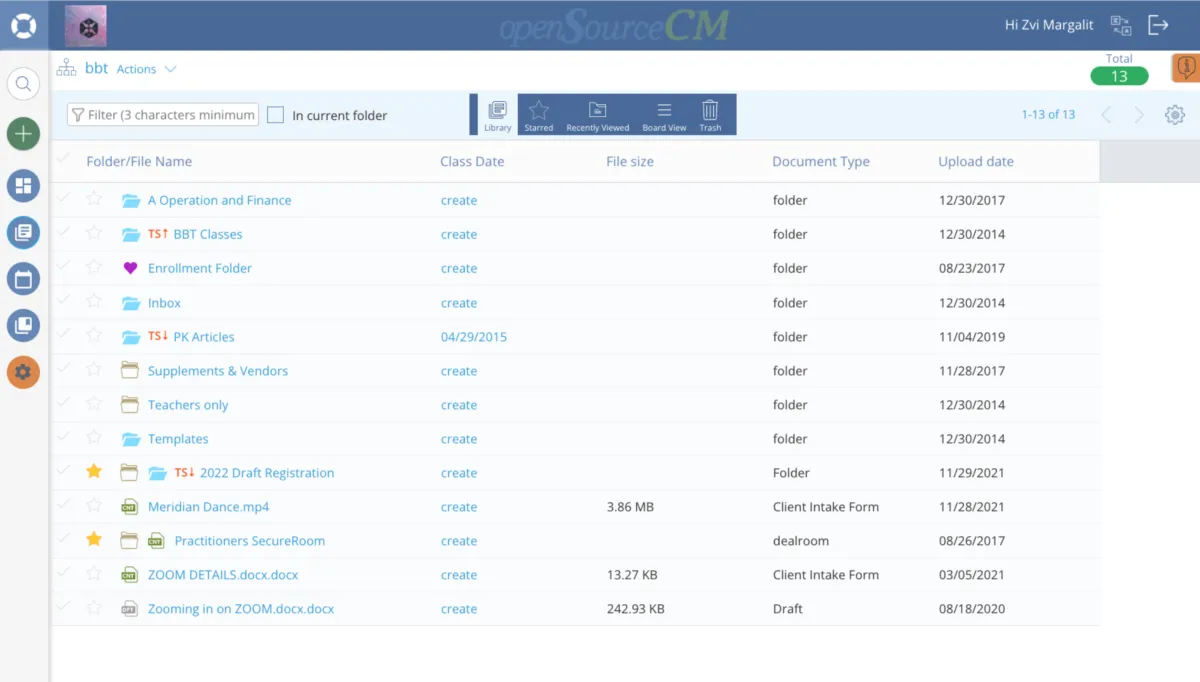This screenshot has width=1200, height=682.
Task: Click the 04/29/2015 class date for PK Articles
Action: (x=474, y=337)
